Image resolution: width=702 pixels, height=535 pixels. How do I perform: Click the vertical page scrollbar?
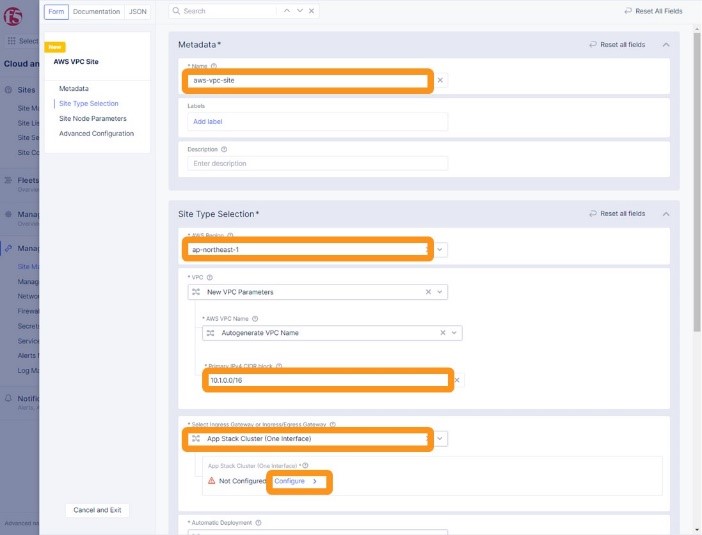pyautogui.click(x=696, y=183)
